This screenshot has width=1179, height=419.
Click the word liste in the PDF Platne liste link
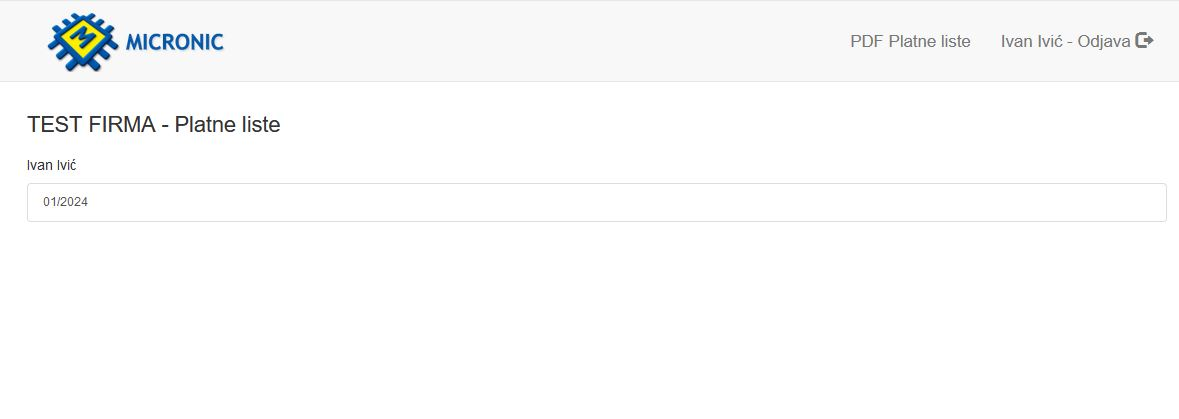[953, 41]
